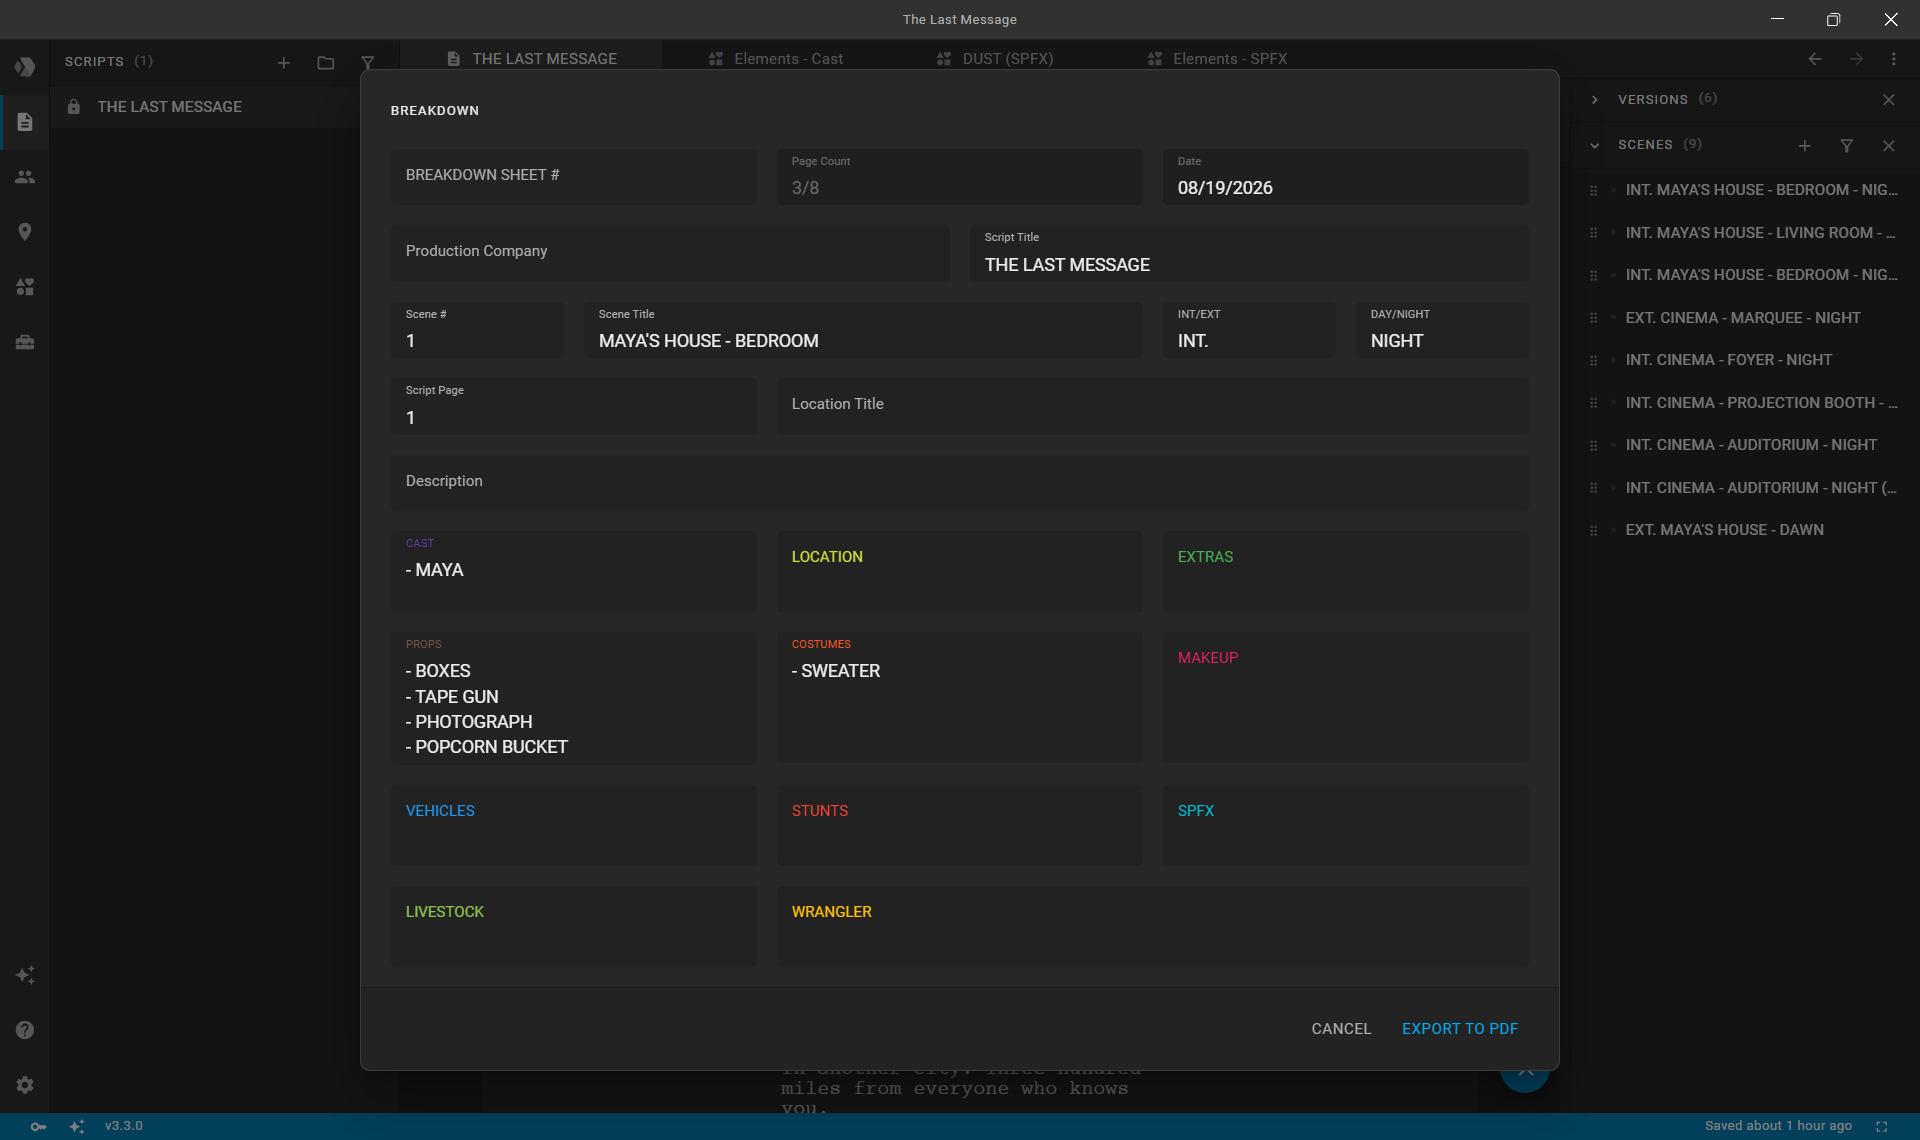Open the Elements shapes sidebar icon

pyautogui.click(x=25, y=287)
